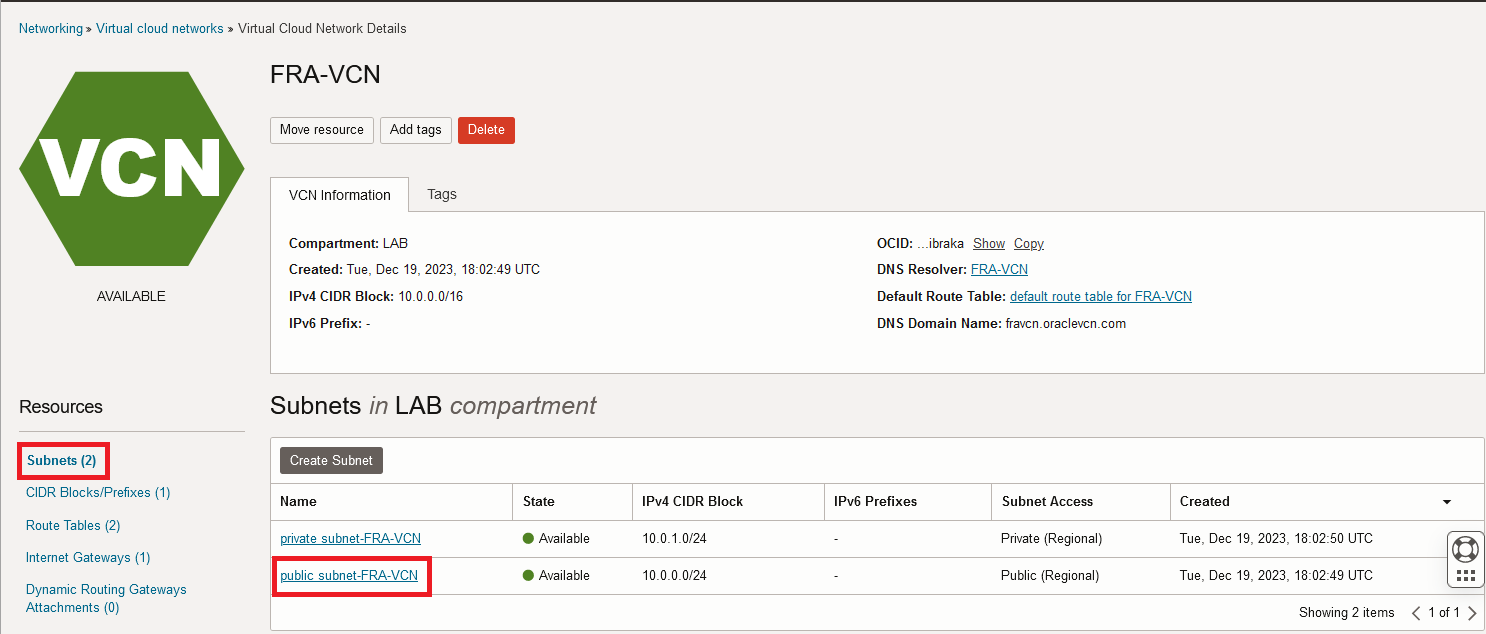
Task: Click the green VCN hexagon logo
Action: pos(131,168)
